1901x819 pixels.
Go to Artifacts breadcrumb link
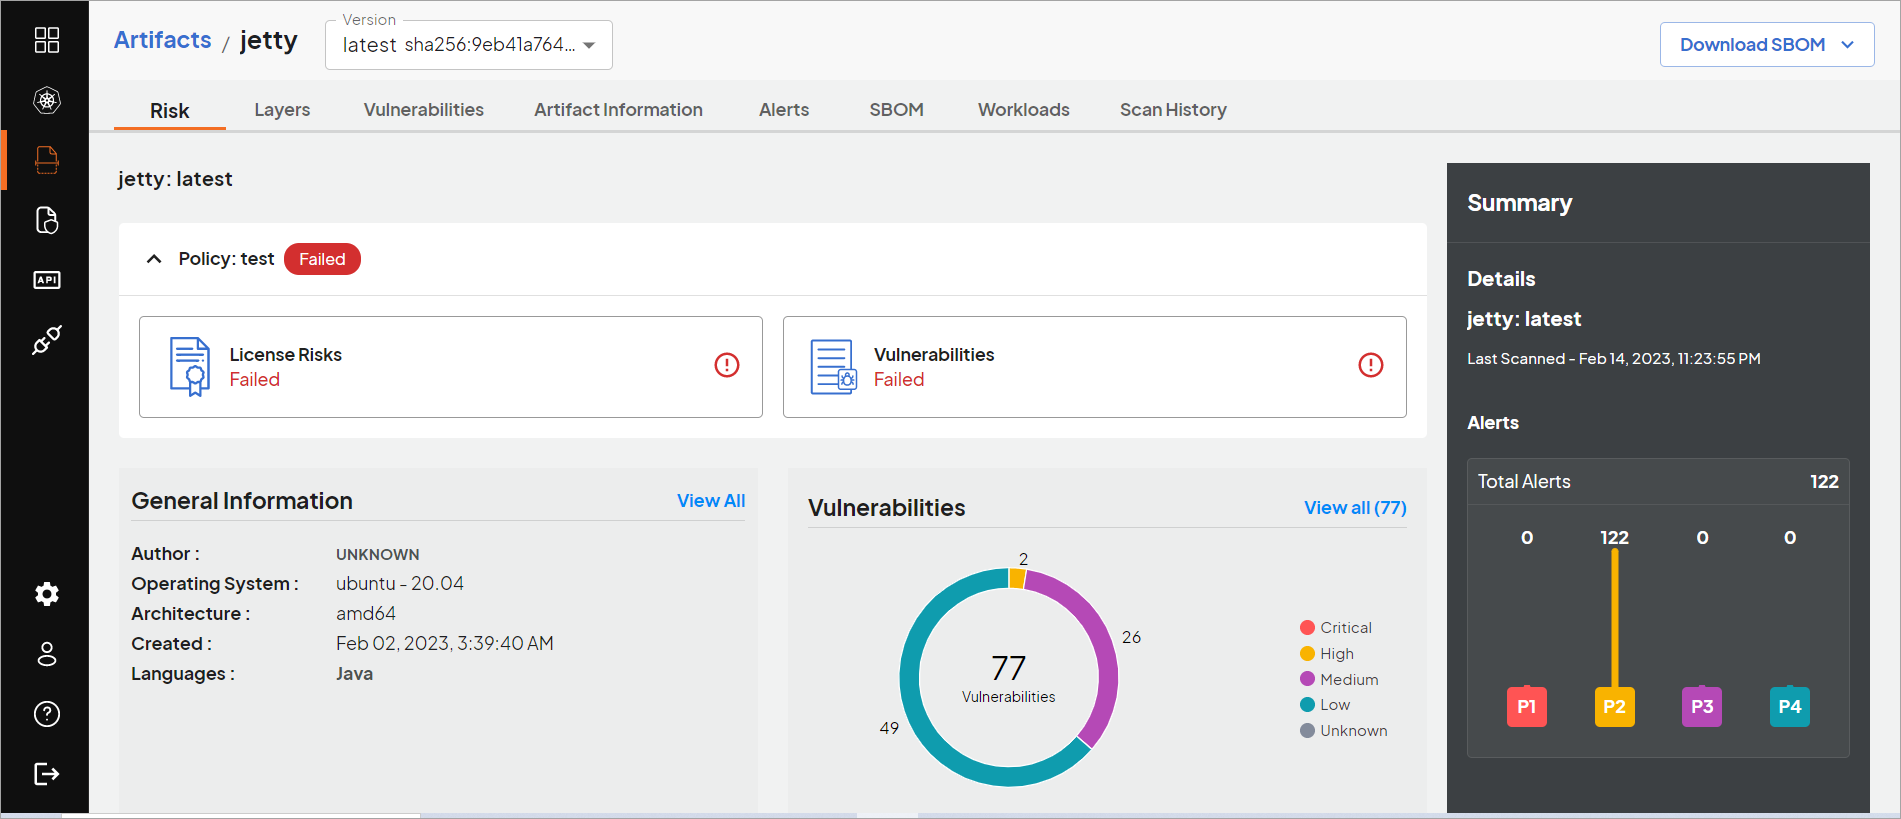pyautogui.click(x=163, y=40)
